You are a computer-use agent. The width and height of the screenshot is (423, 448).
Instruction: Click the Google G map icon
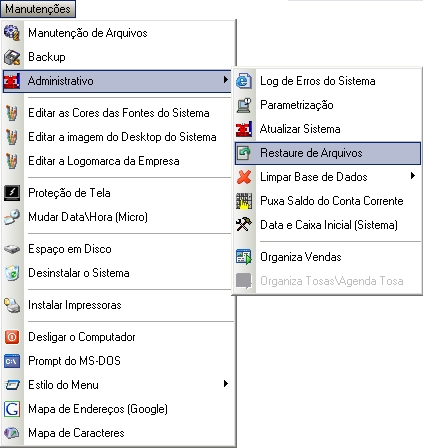pos(12,409)
